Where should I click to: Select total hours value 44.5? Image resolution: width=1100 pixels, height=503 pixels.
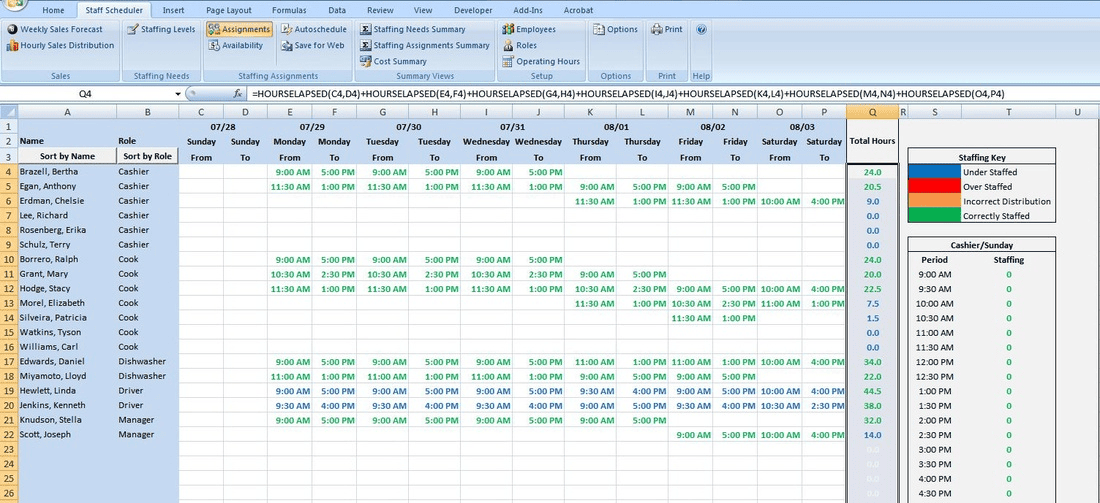coord(872,391)
